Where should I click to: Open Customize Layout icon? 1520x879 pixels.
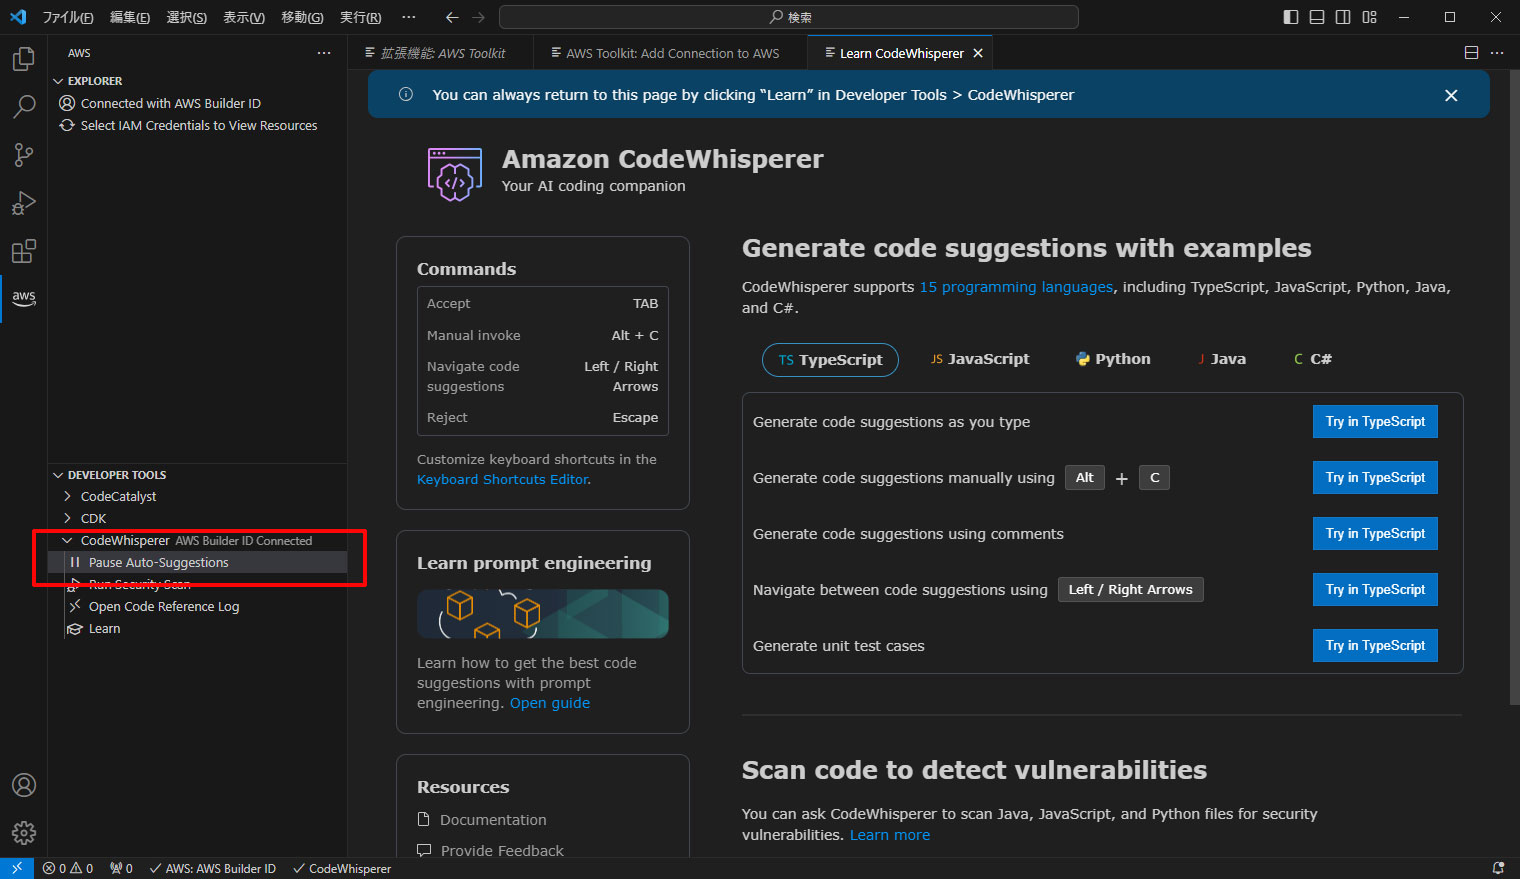pos(1370,17)
